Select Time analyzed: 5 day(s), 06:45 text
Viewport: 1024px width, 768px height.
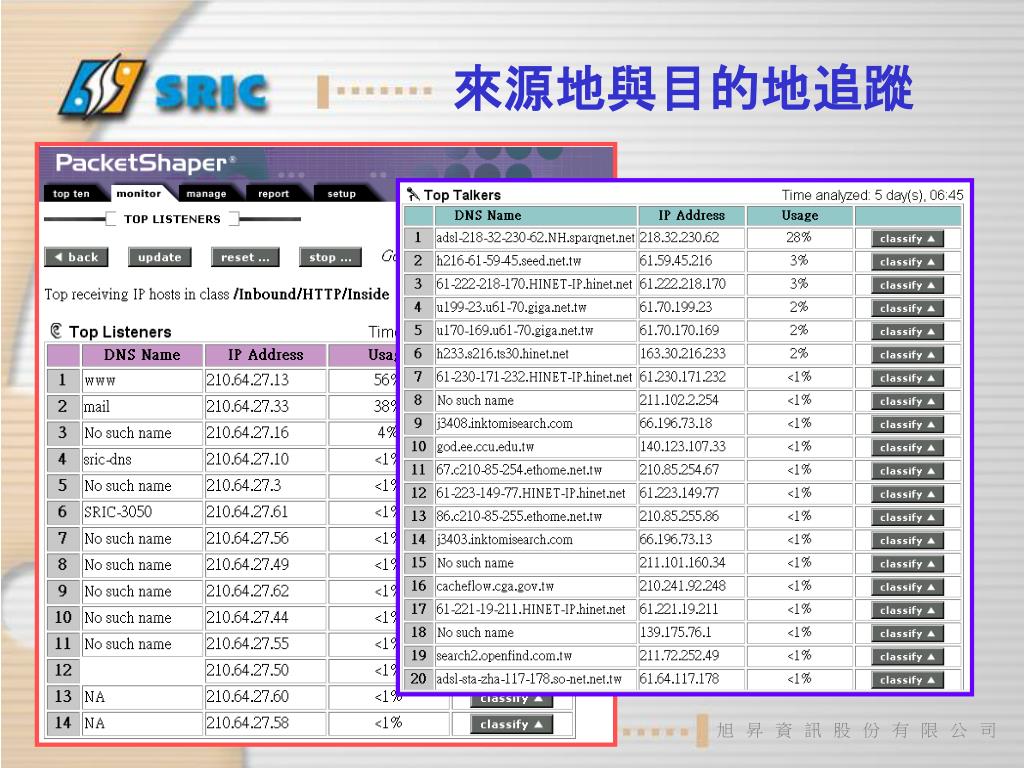pyautogui.click(x=872, y=195)
